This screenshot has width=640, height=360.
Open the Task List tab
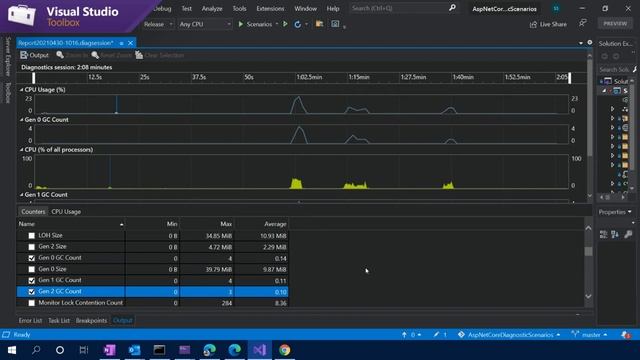[x=59, y=320]
